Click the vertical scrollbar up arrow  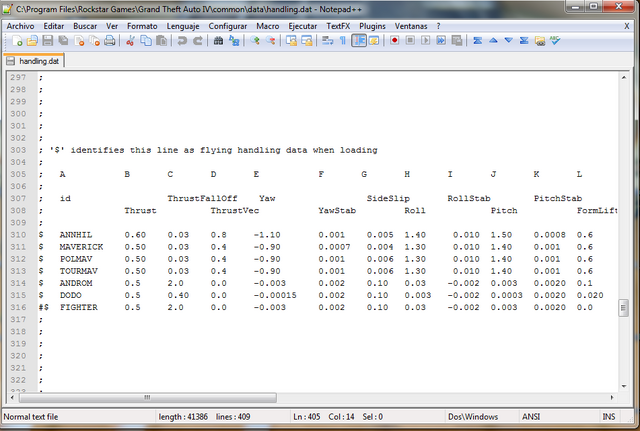(x=624, y=78)
